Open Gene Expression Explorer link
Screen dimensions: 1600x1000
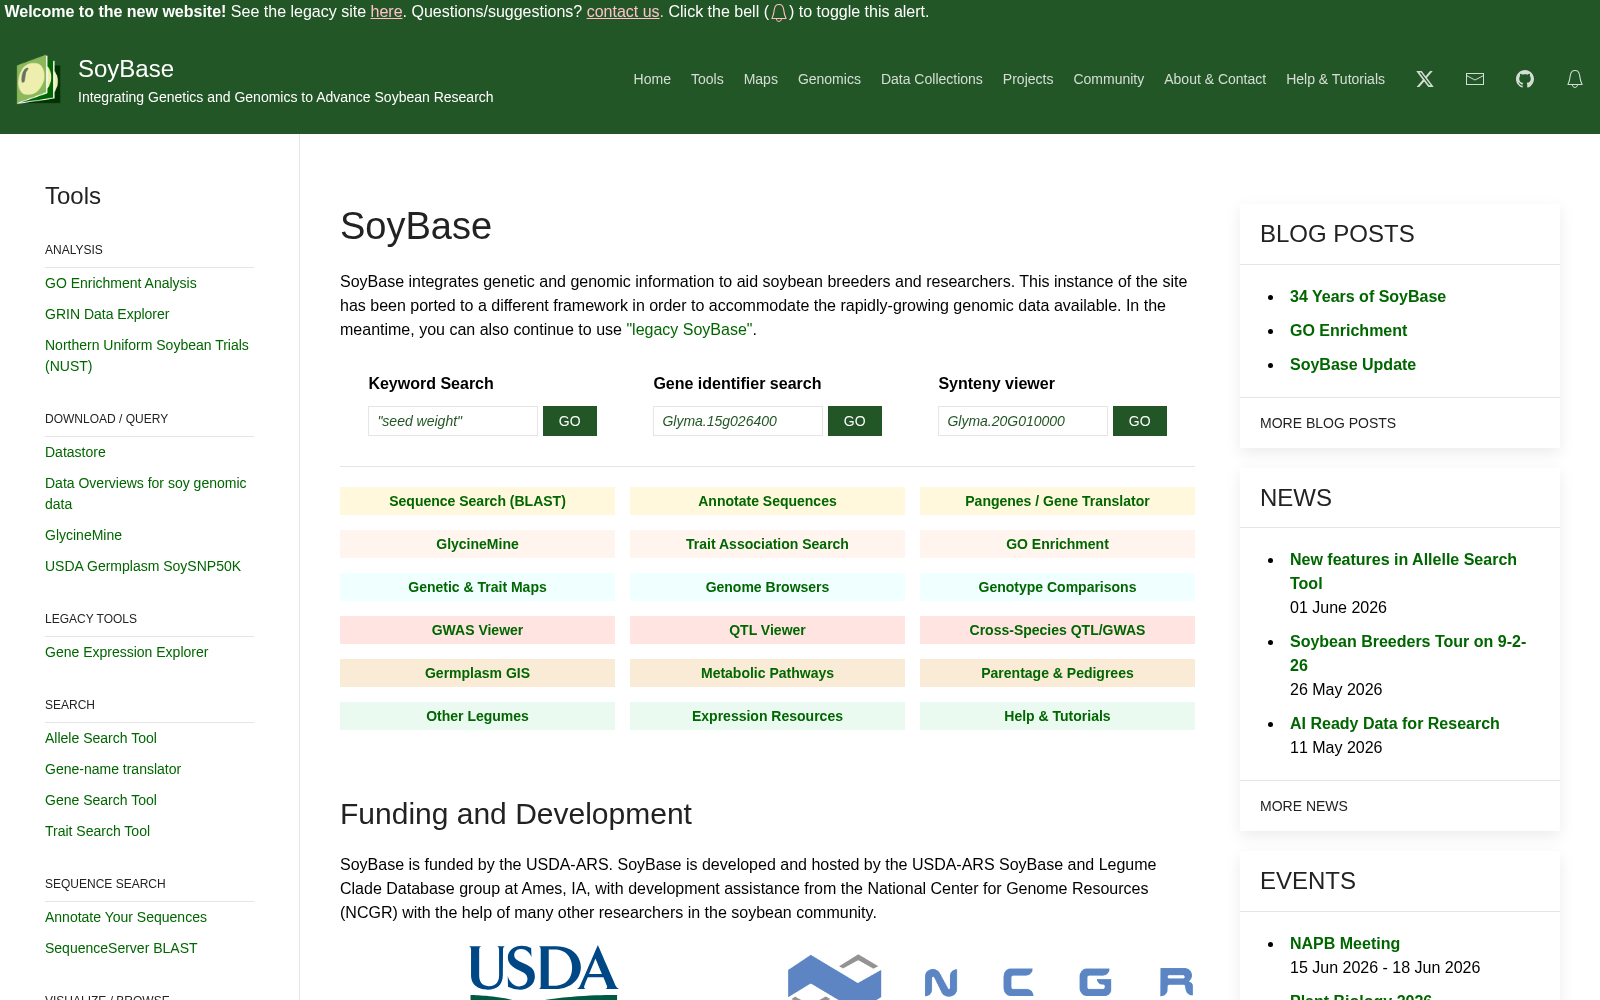[x=126, y=652]
